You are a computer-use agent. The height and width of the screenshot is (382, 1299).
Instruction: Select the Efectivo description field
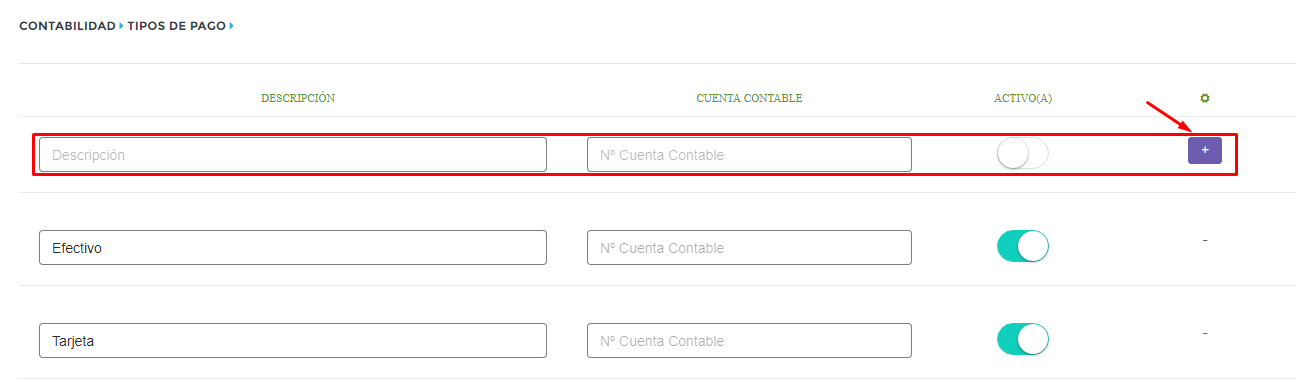click(293, 247)
